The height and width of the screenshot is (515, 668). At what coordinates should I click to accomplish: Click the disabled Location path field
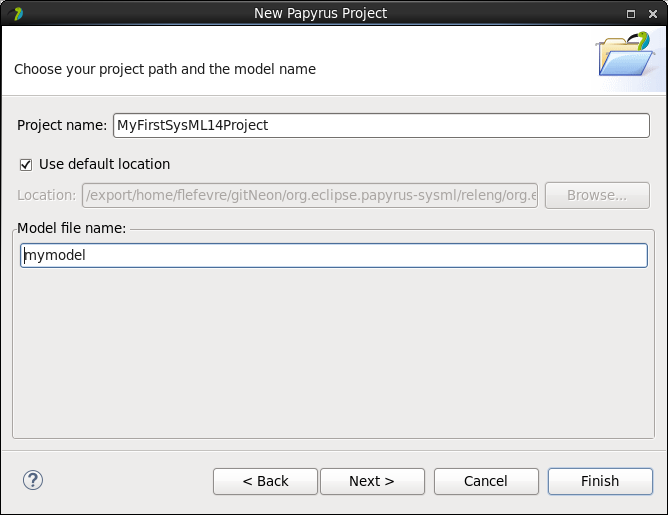[310, 196]
